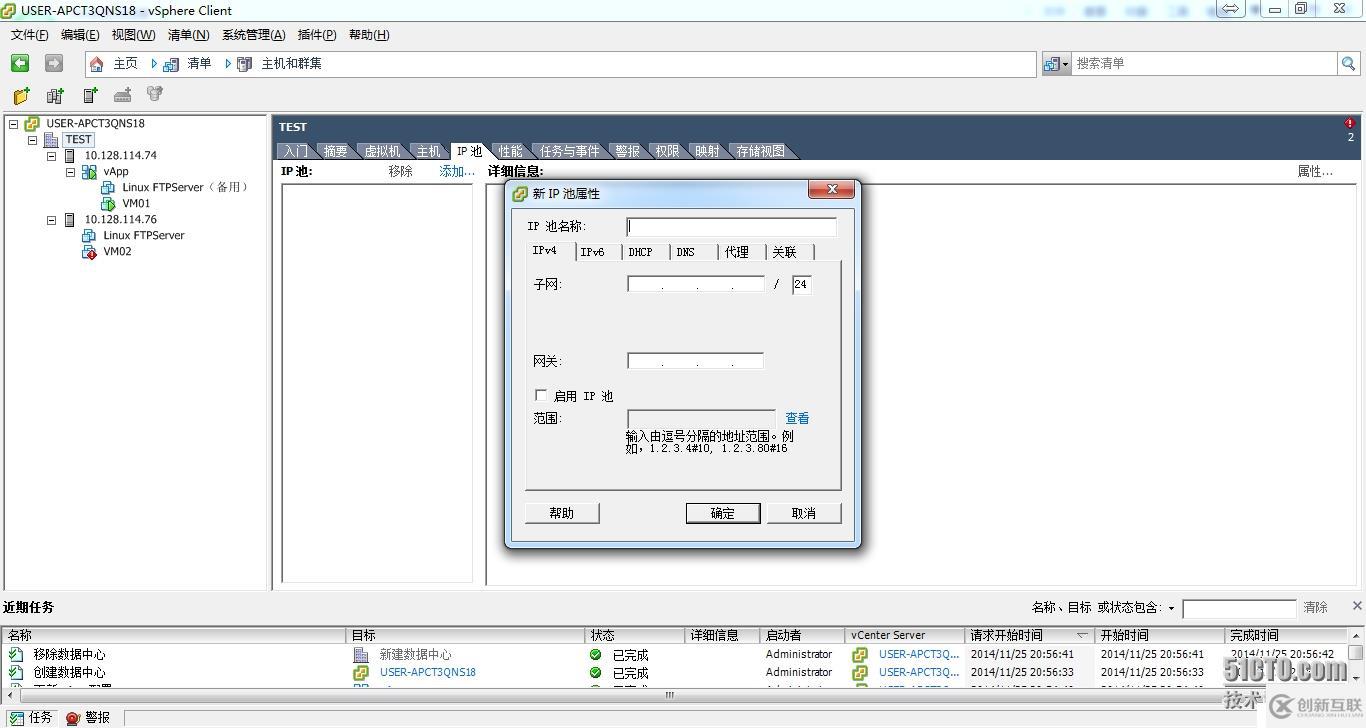Collapse the vApp node

[71, 172]
